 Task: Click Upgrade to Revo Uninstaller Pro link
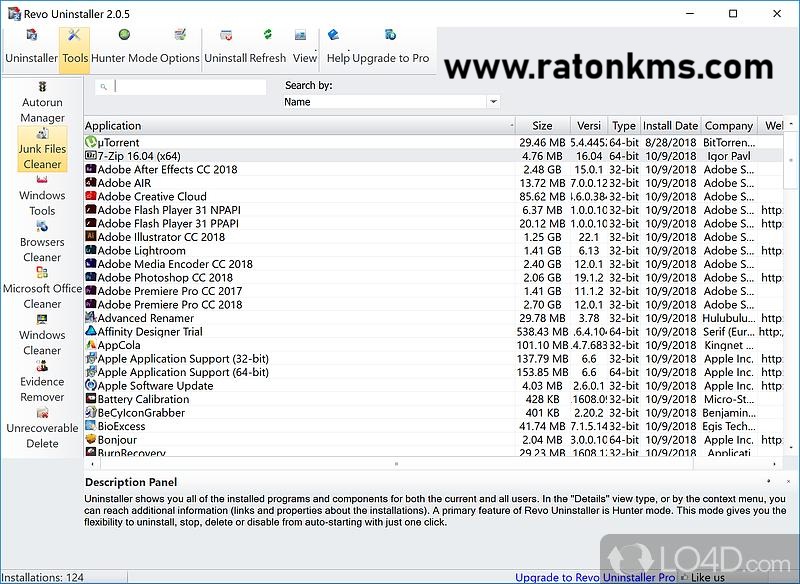pos(595,577)
